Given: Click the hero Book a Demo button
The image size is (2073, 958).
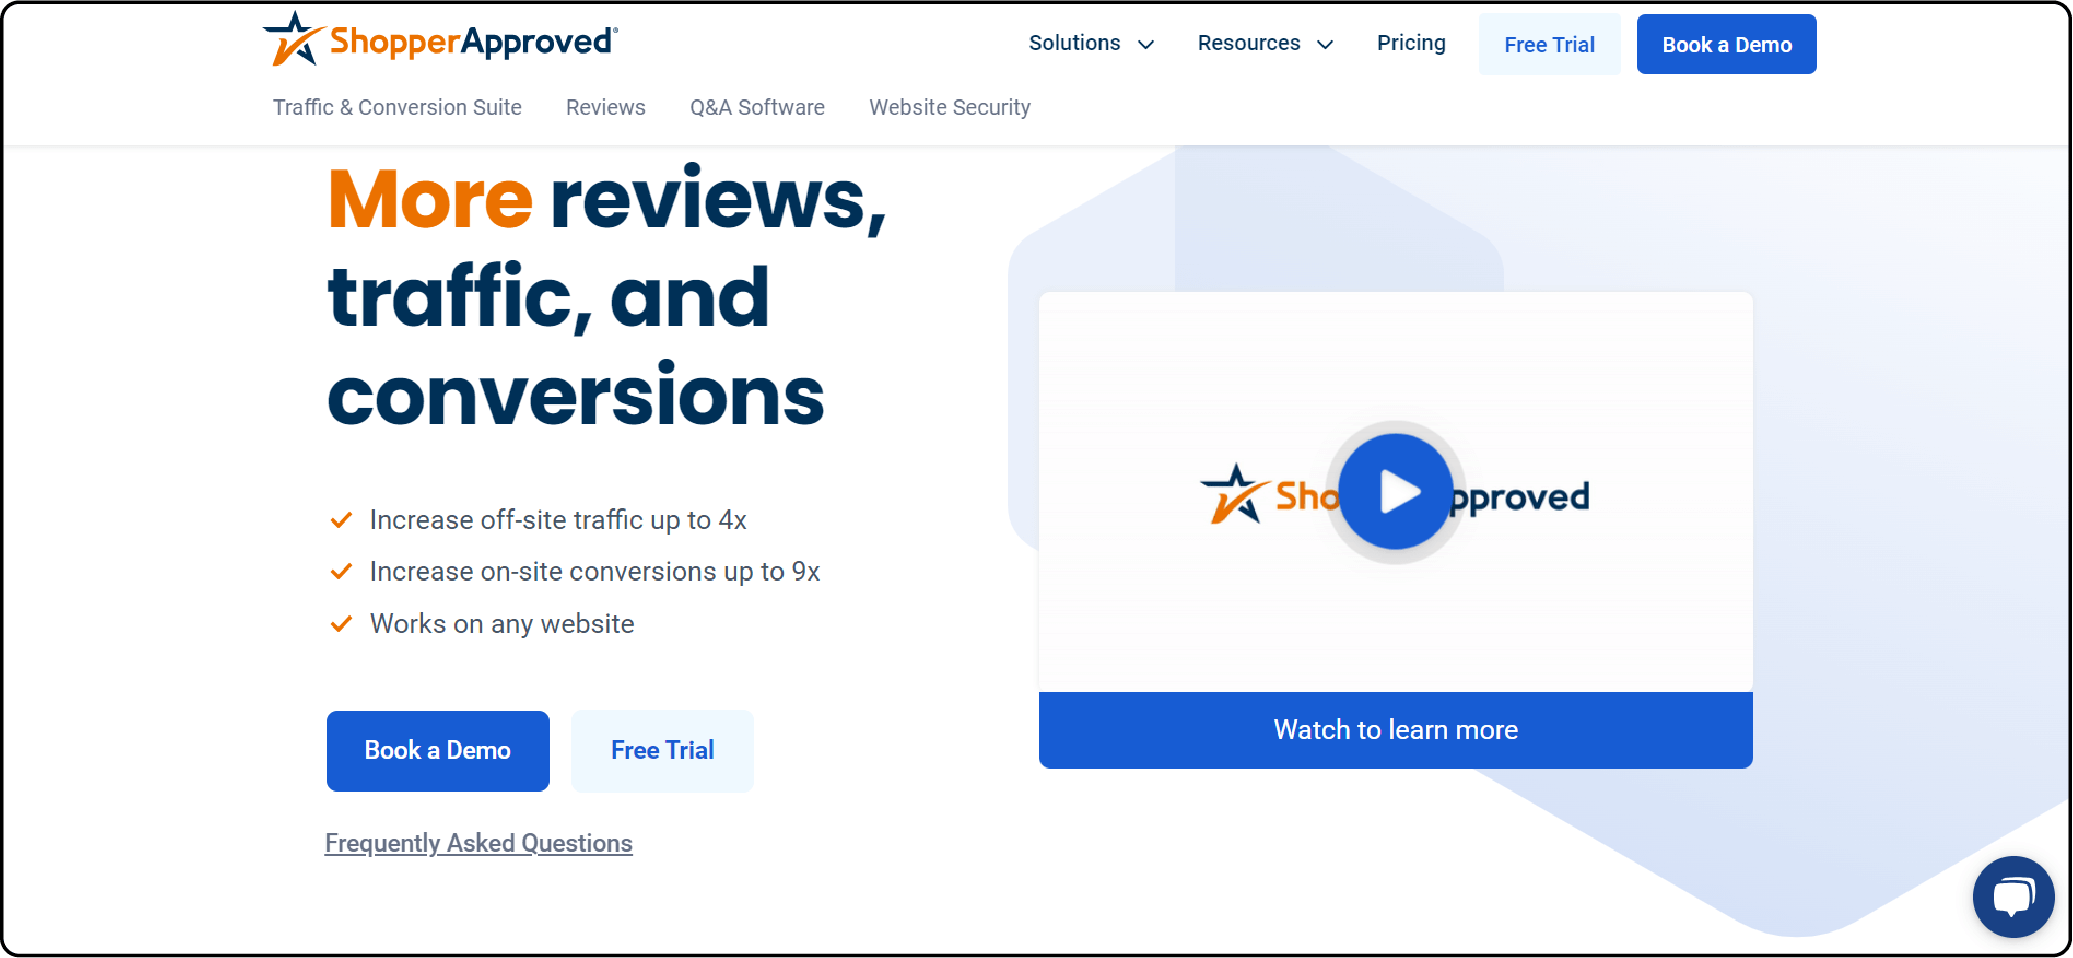Looking at the screenshot, I should pos(438,751).
